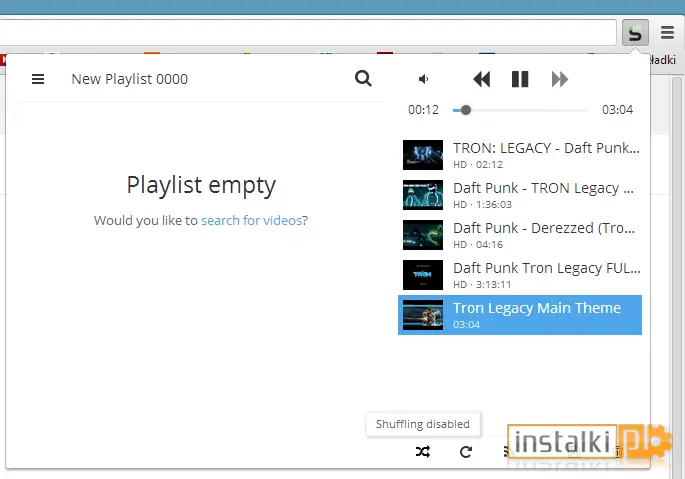Image resolution: width=685 pixels, height=479 pixels.
Task: Click the Streamus extension icon in toolbar
Action: click(635, 33)
